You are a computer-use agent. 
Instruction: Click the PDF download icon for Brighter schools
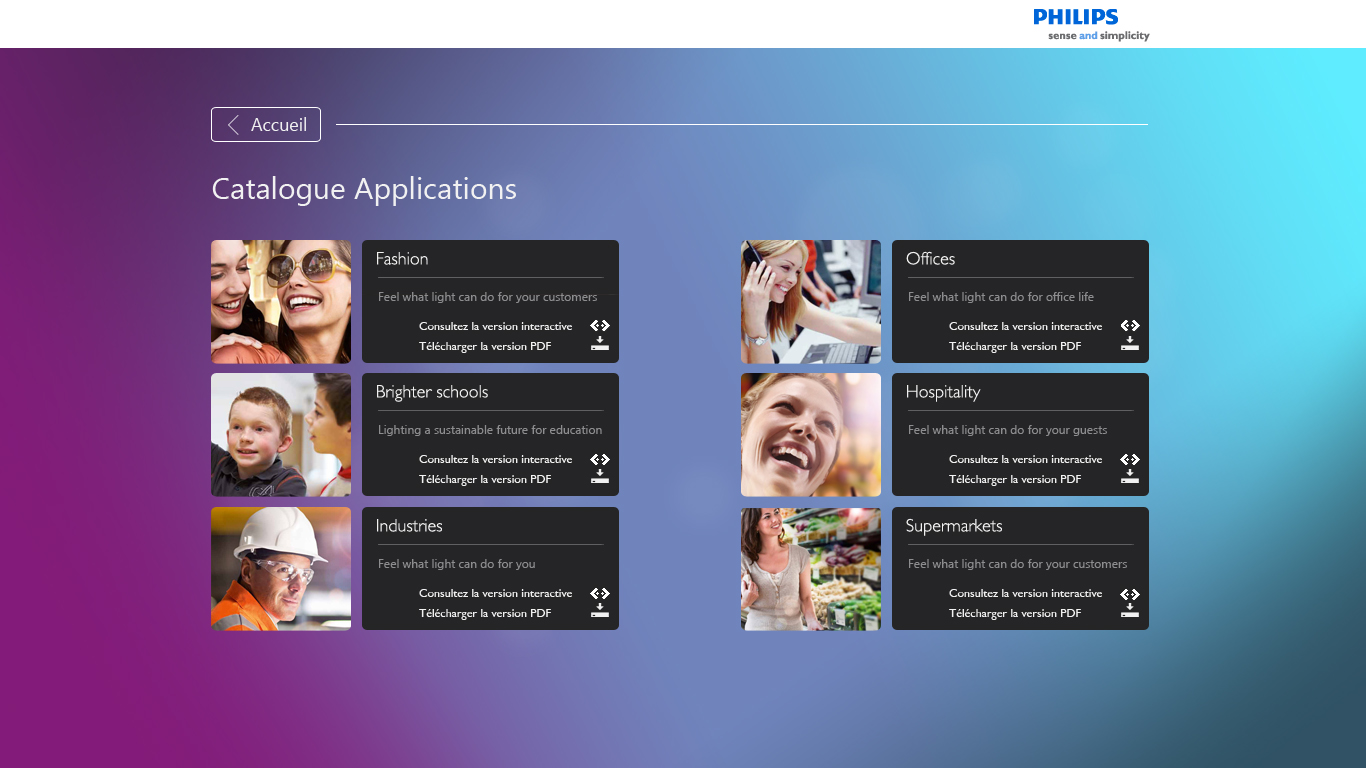tap(599, 477)
